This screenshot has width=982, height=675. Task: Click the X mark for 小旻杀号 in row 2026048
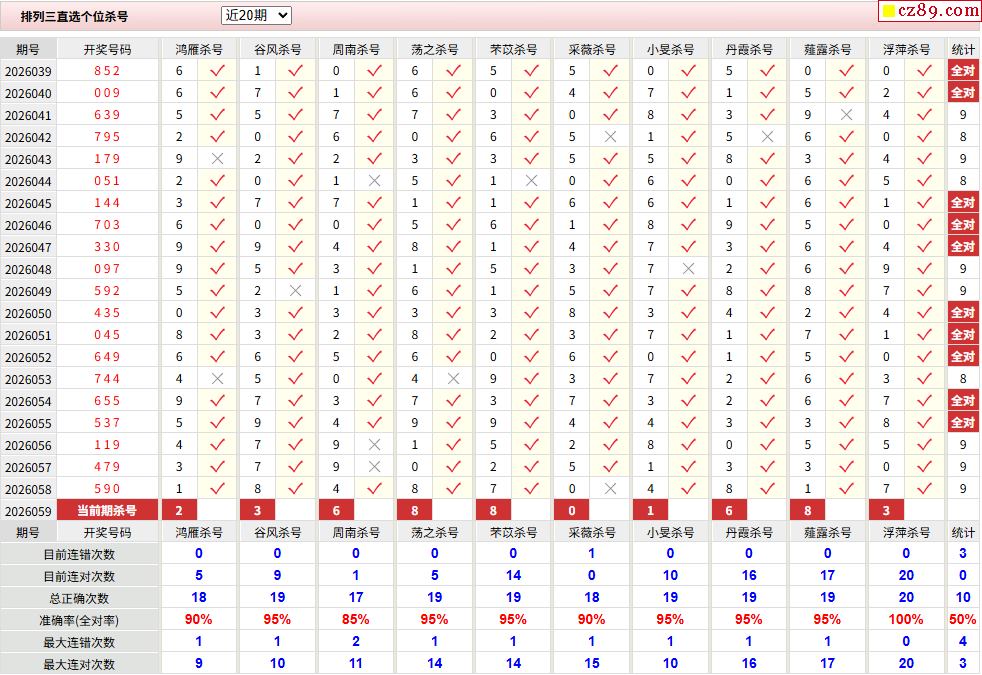pos(688,269)
